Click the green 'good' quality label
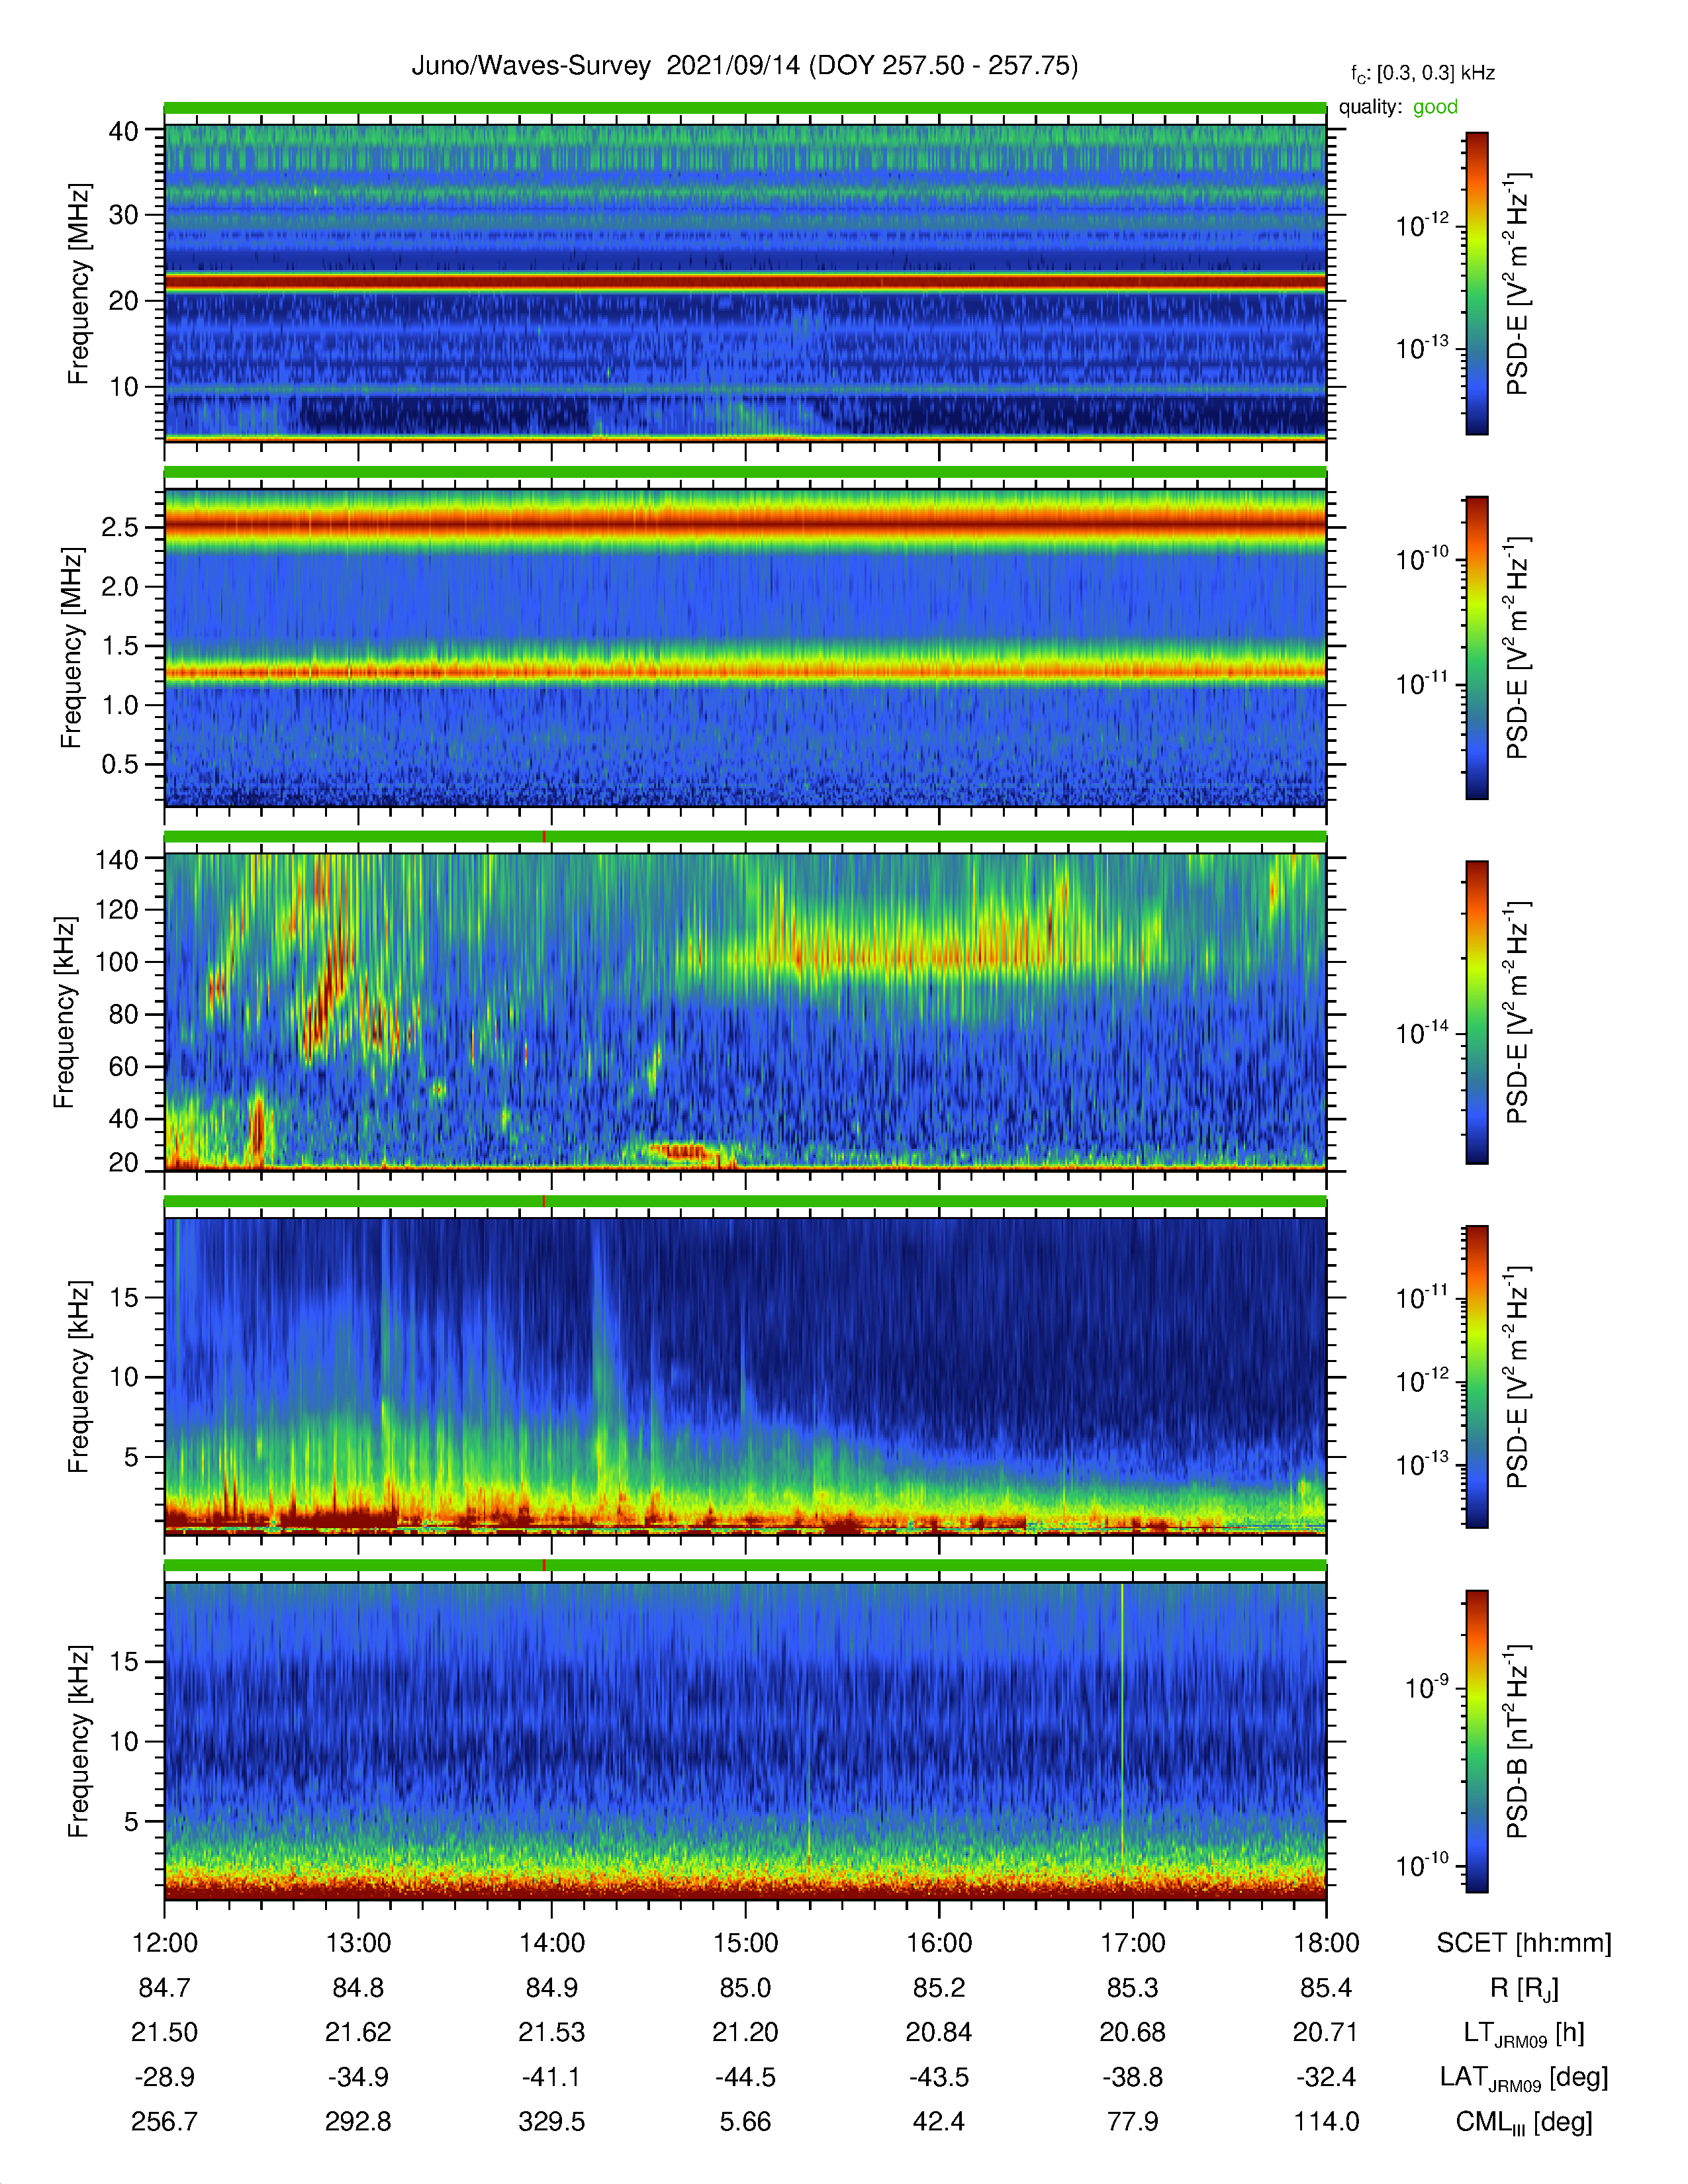This screenshot has height=2184, width=1688. coord(1435,107)
